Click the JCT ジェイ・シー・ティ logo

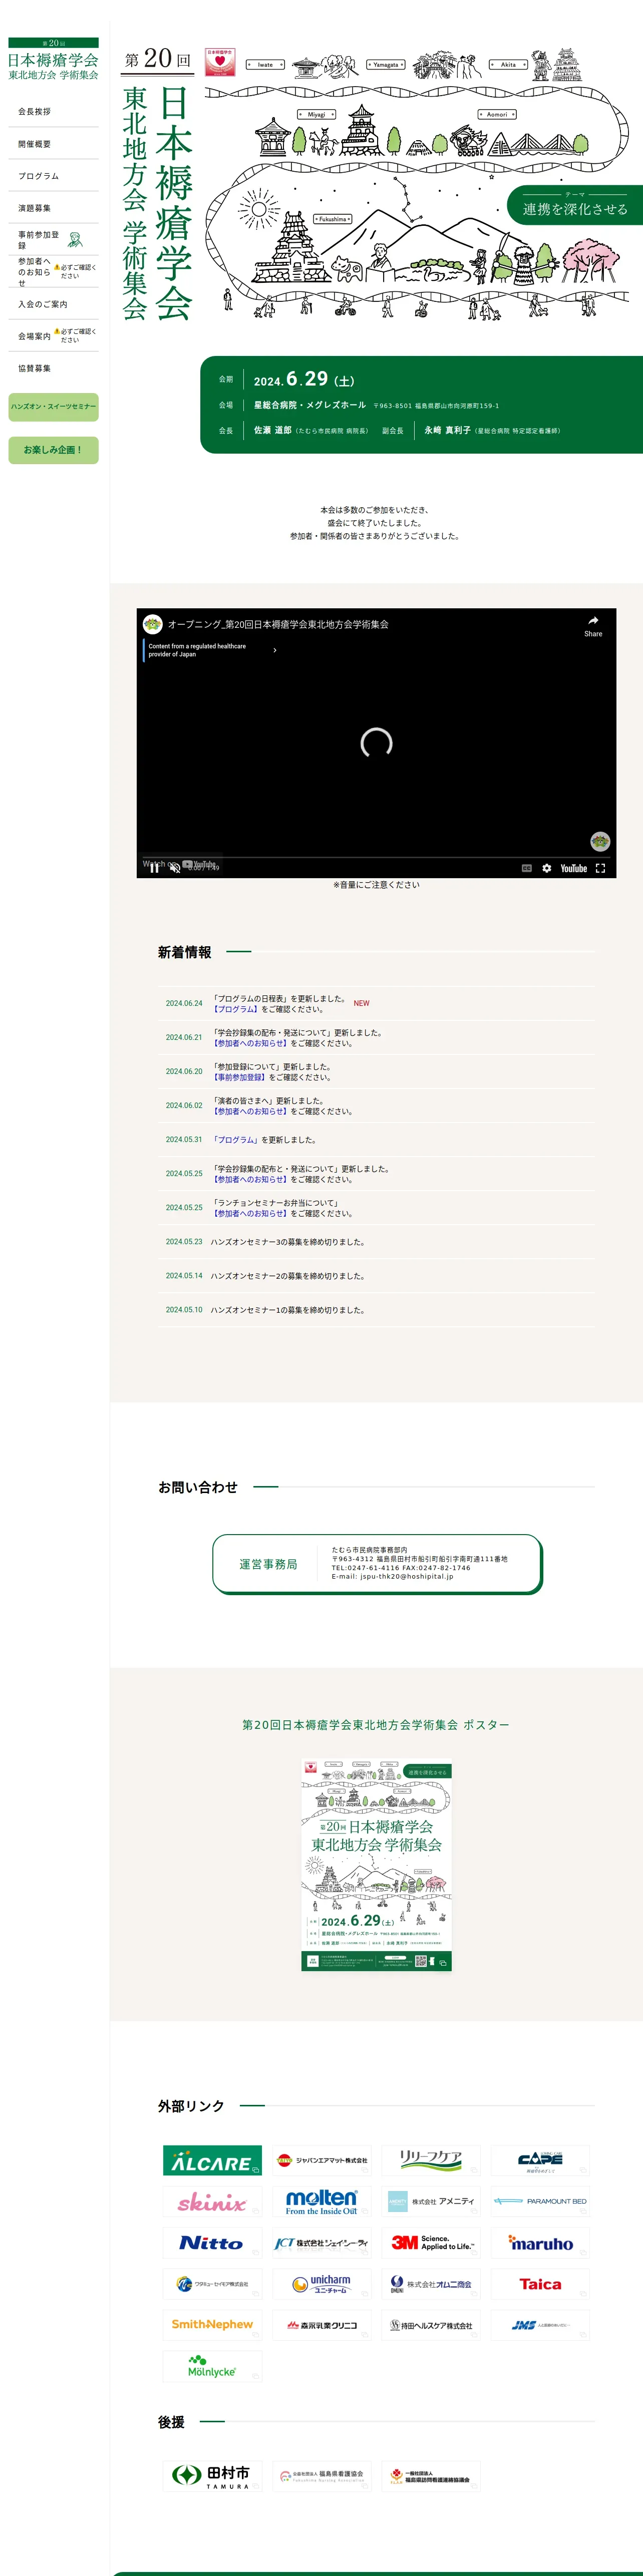[x=322, y=2243]
